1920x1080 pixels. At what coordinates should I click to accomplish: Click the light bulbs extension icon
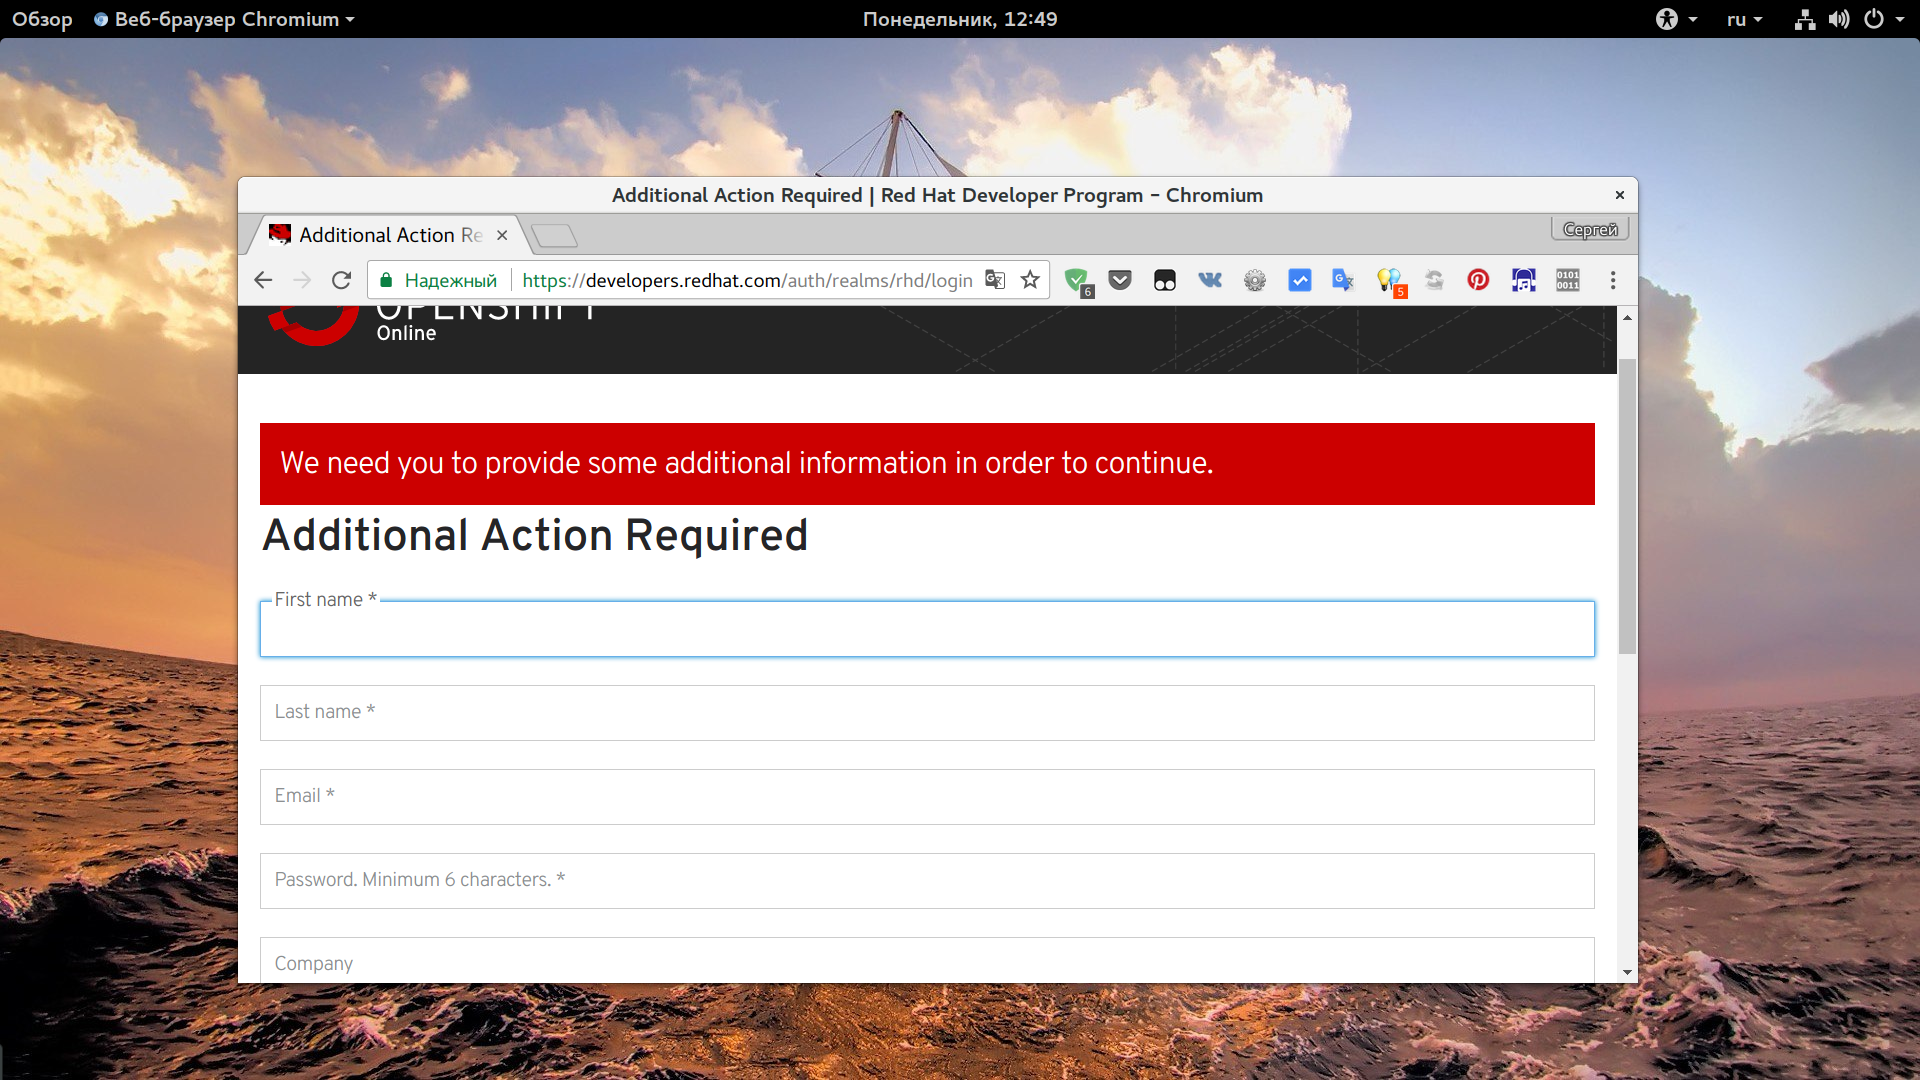coord(1389,280)
